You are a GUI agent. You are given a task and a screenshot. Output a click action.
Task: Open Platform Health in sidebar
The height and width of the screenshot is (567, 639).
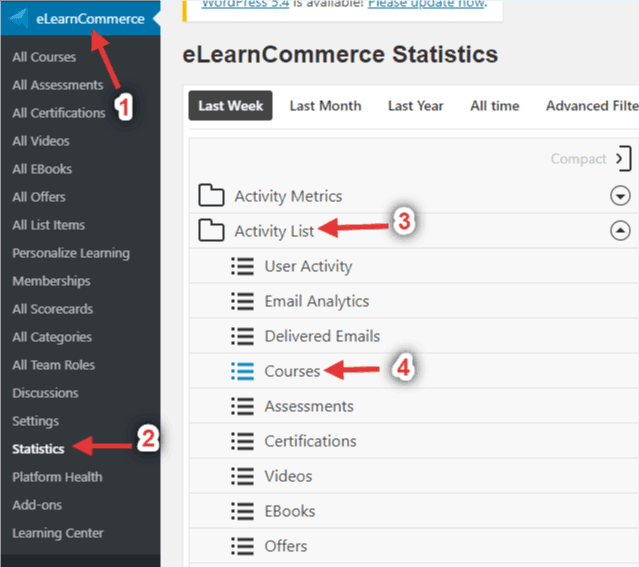coord(57,477)
